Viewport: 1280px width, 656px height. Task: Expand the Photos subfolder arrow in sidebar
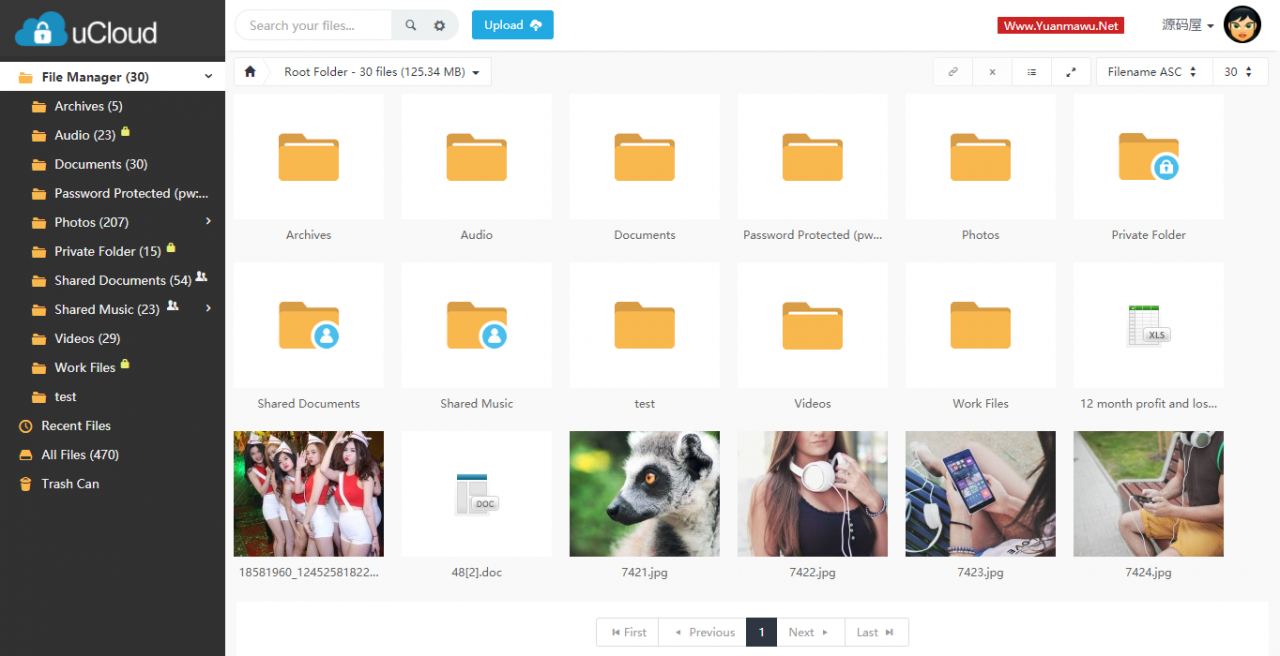tap(208, 222)
